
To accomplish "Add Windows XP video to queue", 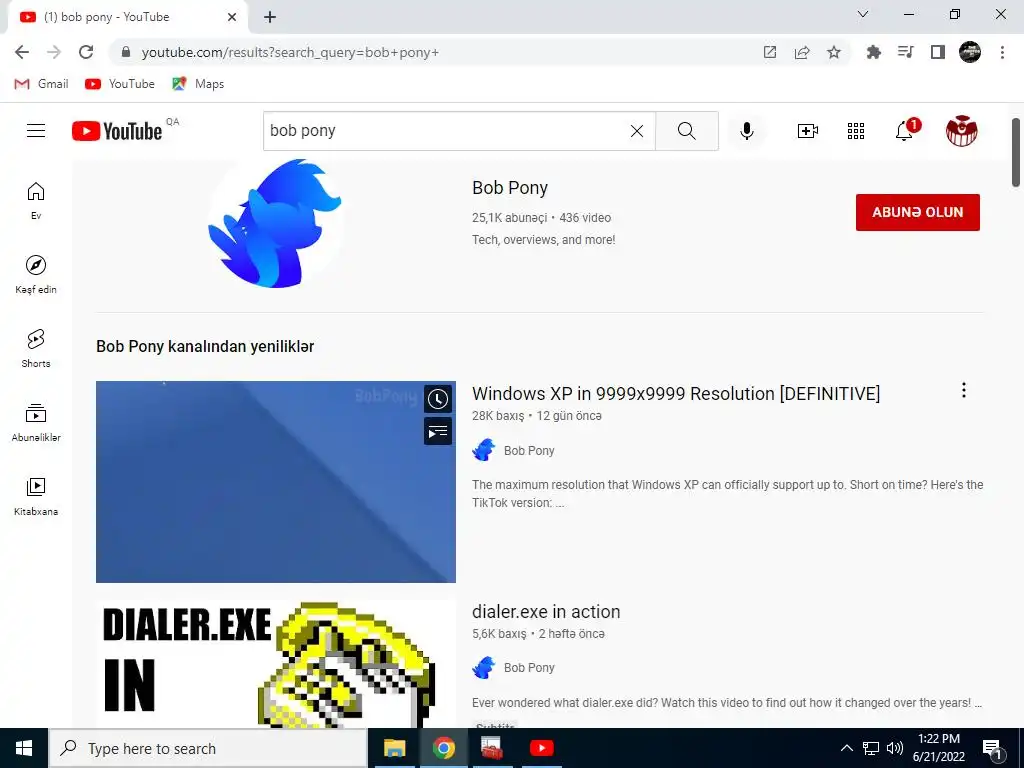I will coord(438,432).
